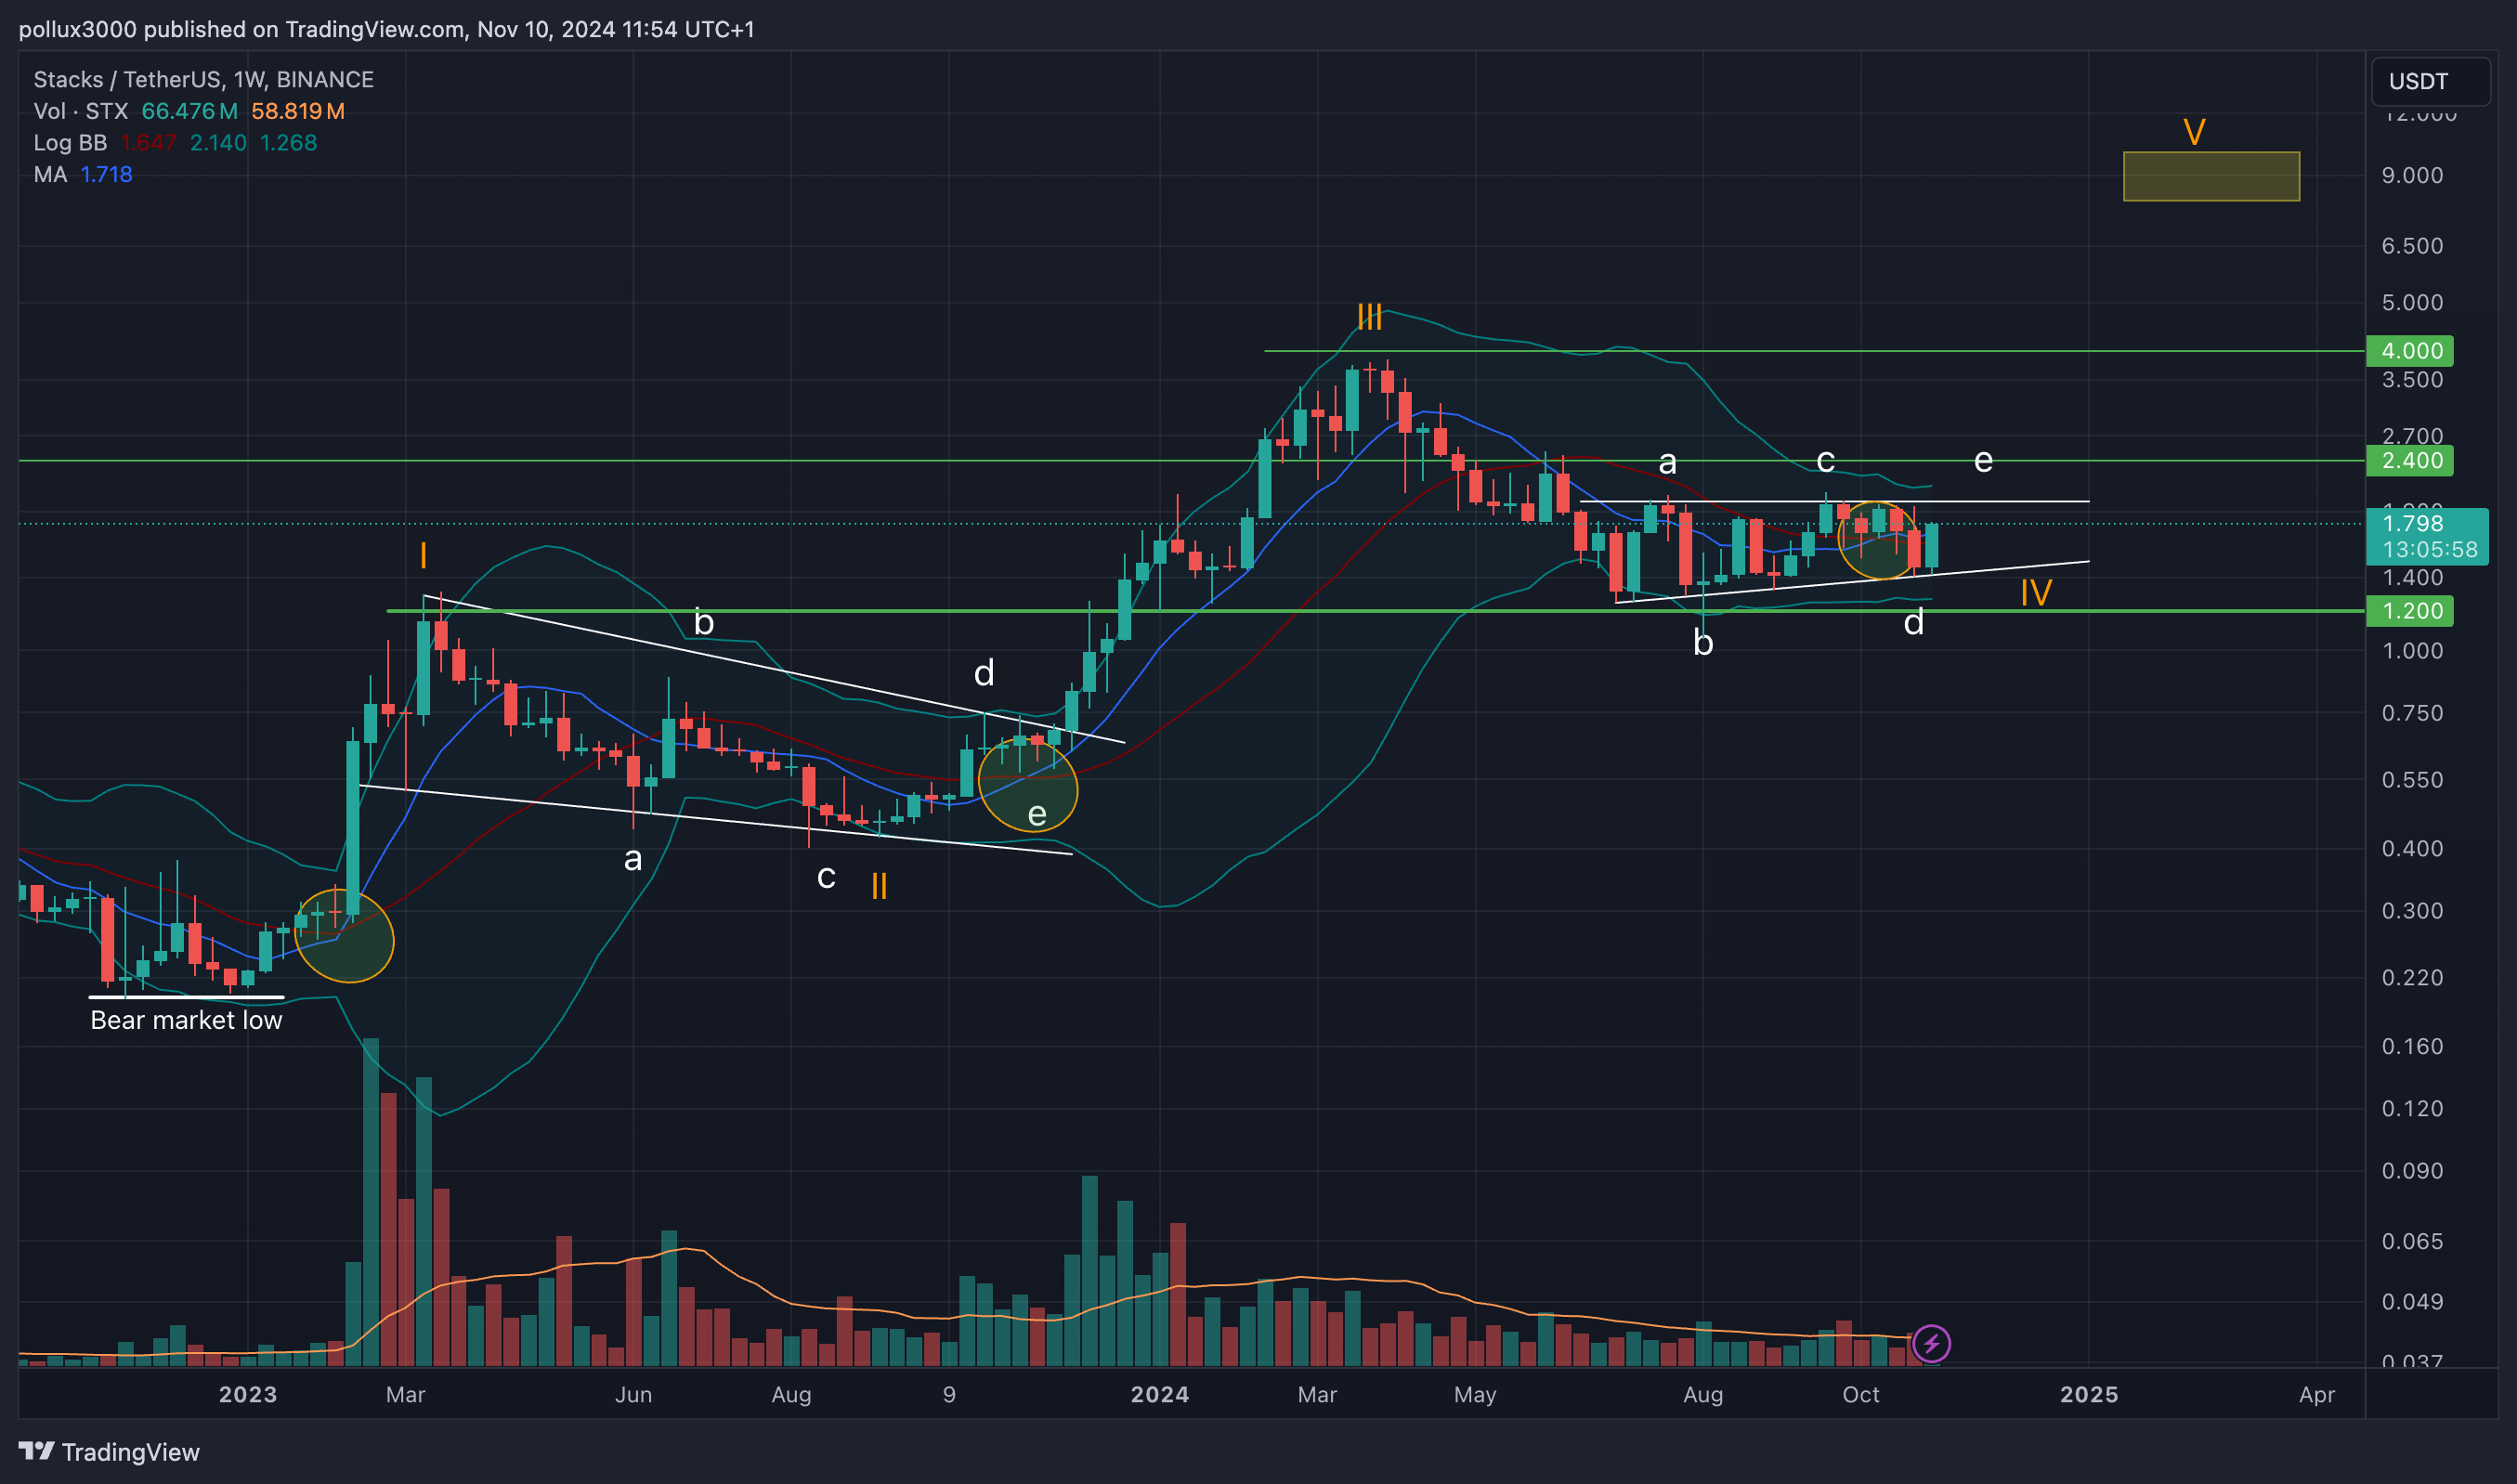Click the orange circle near wave II 'e'
Viewport: 2517px width, 1484px height.
[x=1028, y=784]
